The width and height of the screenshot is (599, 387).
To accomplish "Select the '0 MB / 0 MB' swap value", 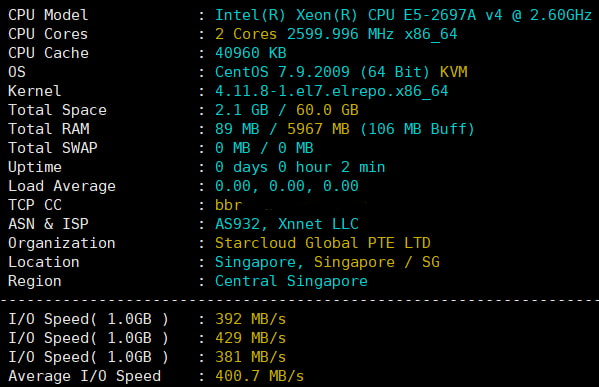I will coord(264,148).
